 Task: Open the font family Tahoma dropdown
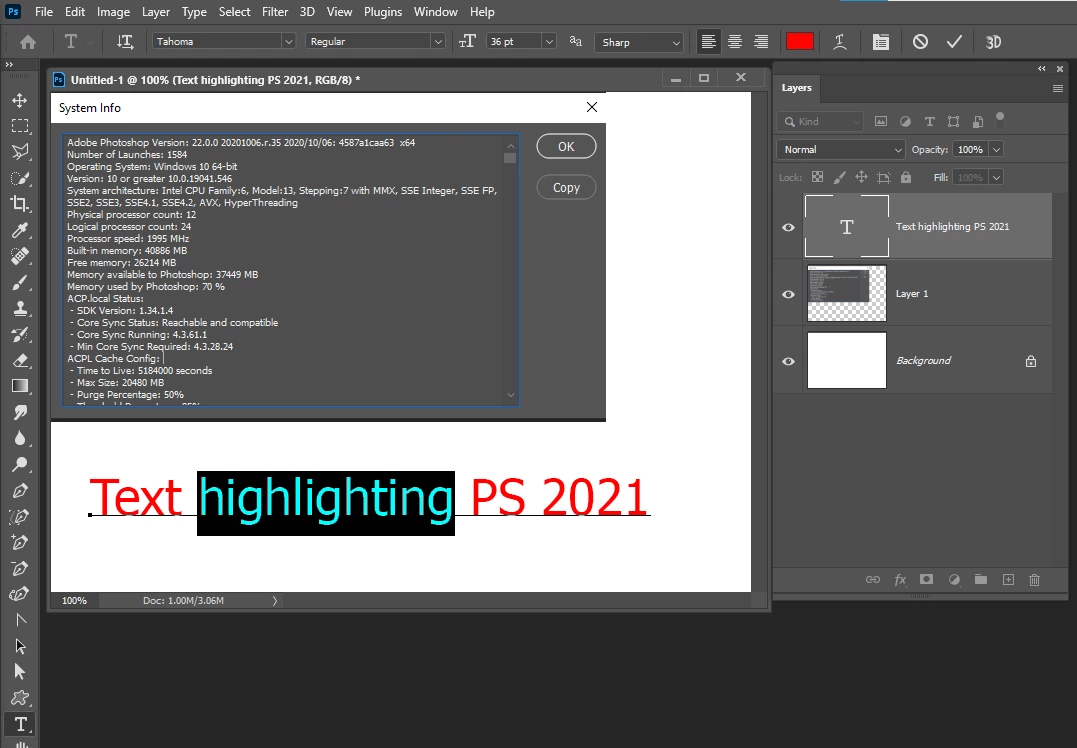288,41
